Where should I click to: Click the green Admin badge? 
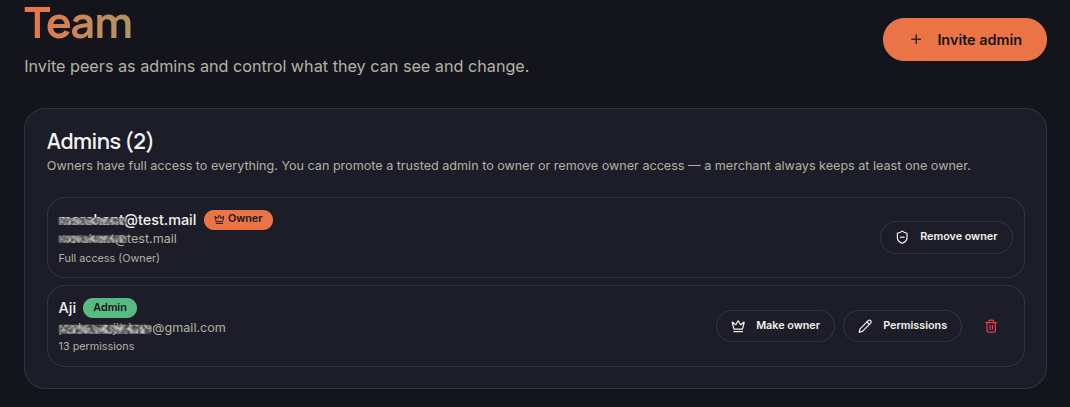click(110, 308)
